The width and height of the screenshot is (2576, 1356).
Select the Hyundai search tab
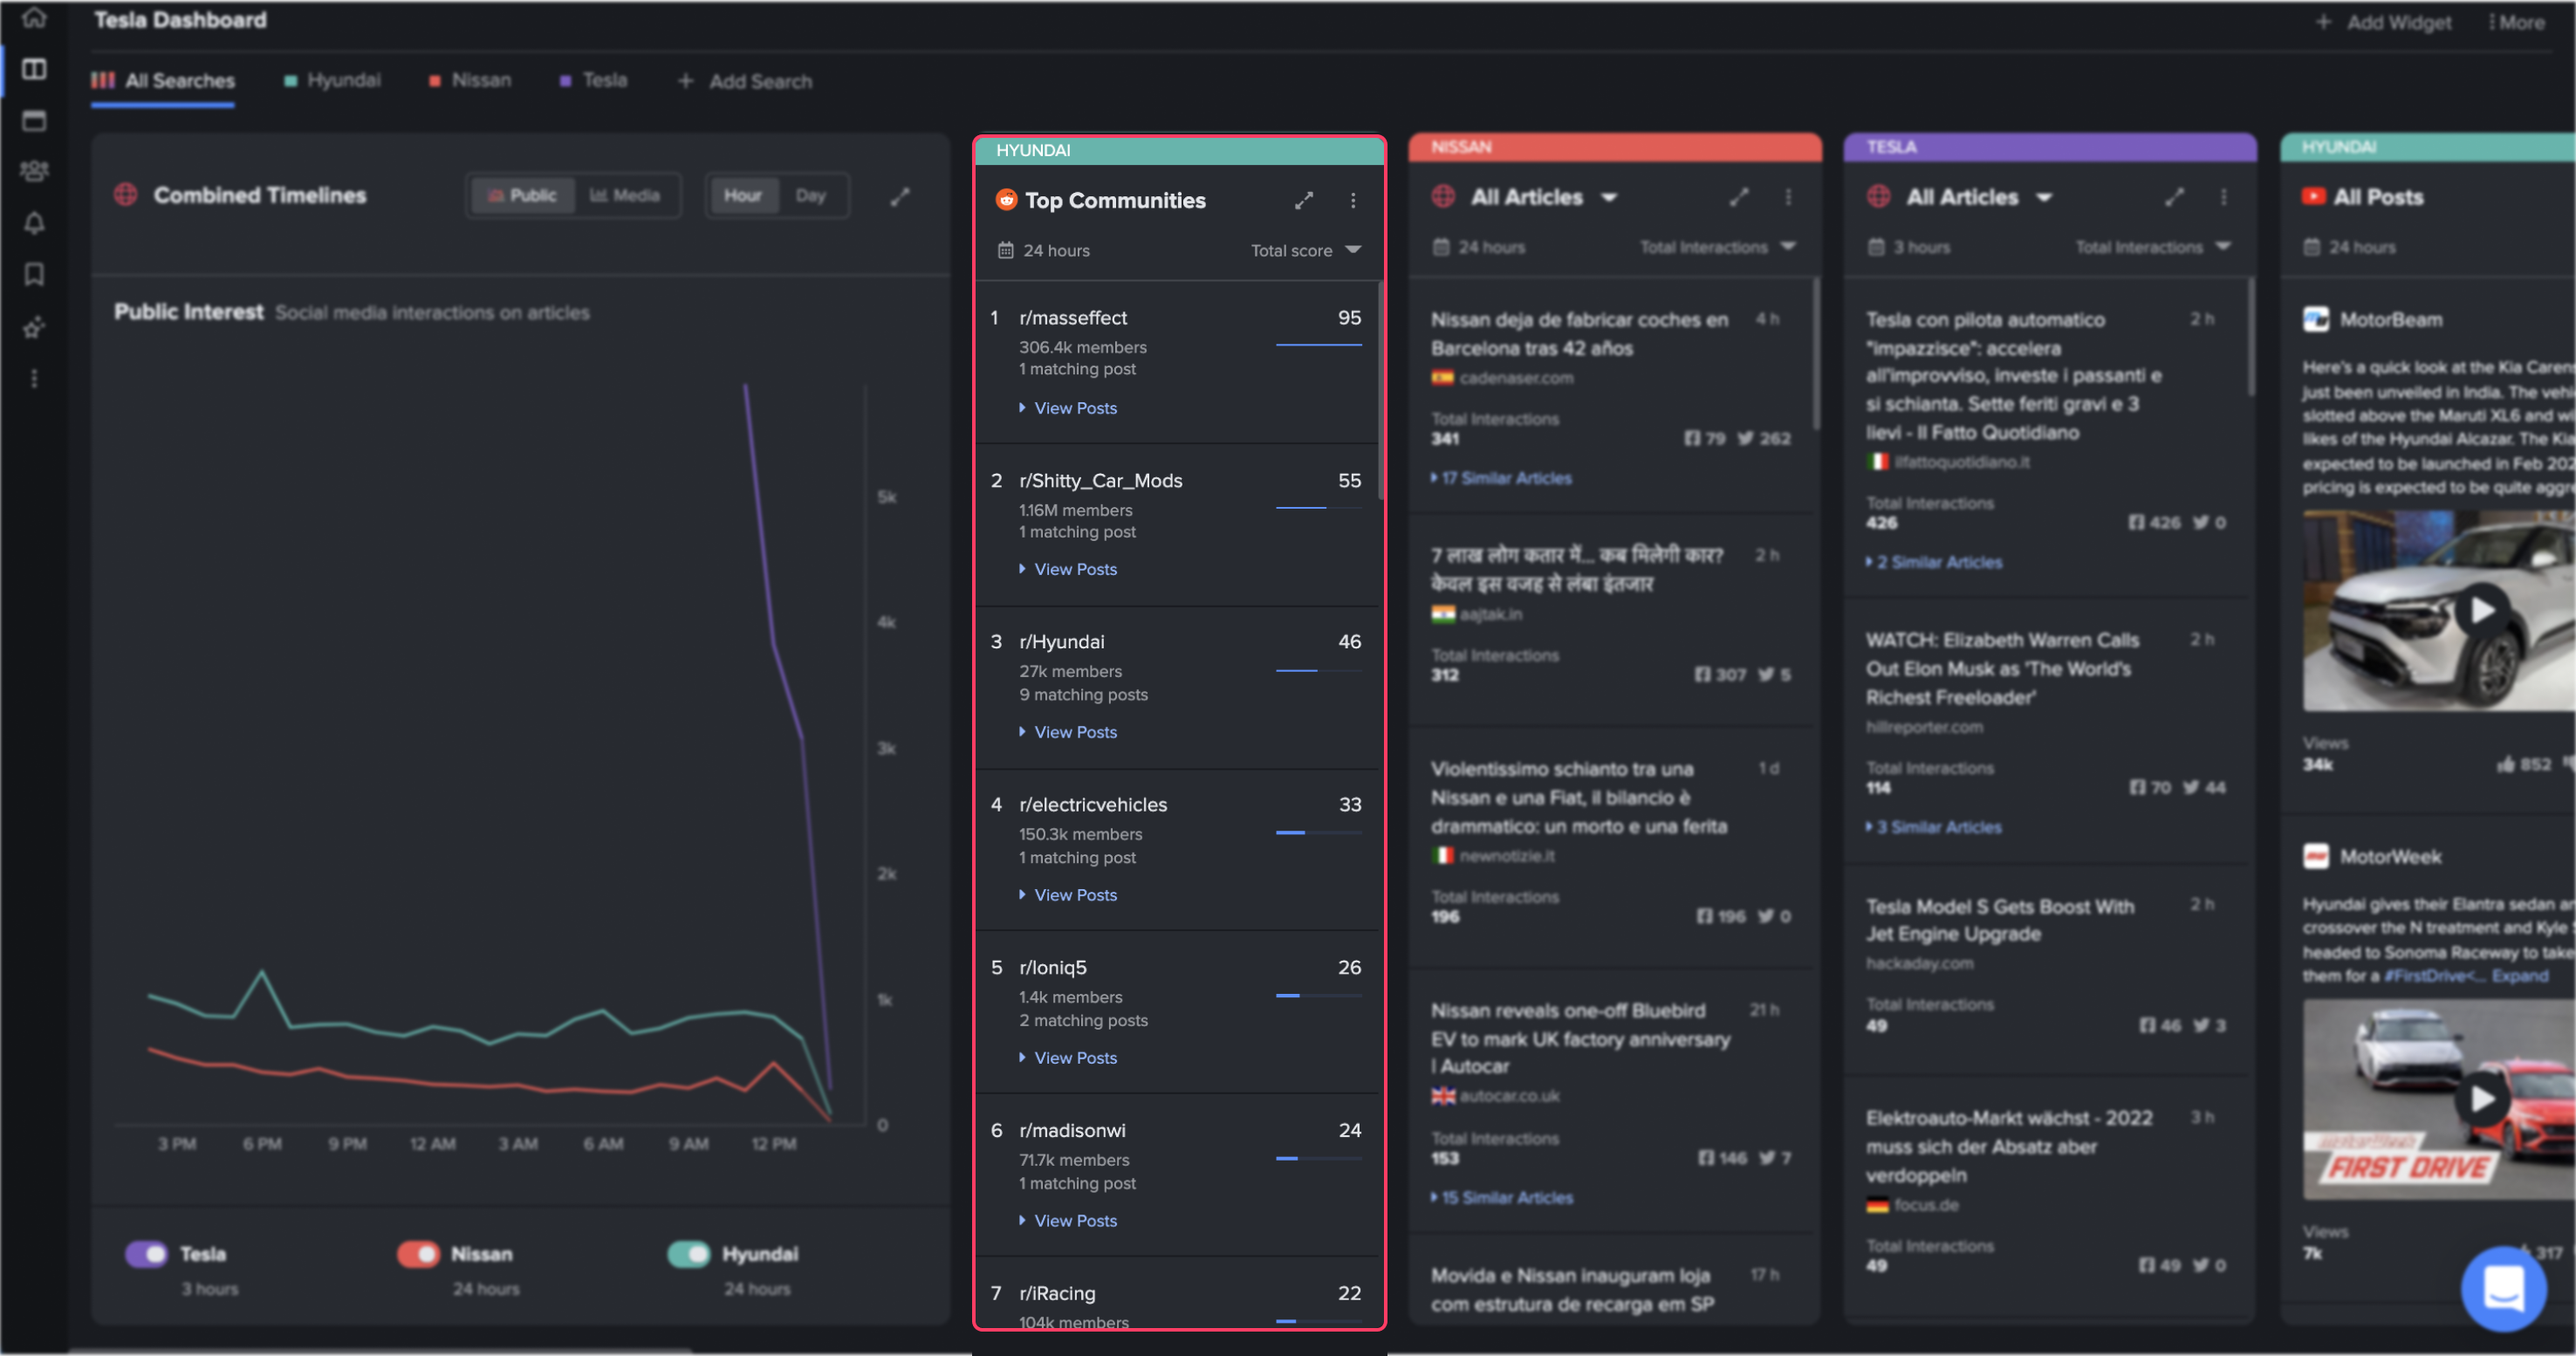332,80
